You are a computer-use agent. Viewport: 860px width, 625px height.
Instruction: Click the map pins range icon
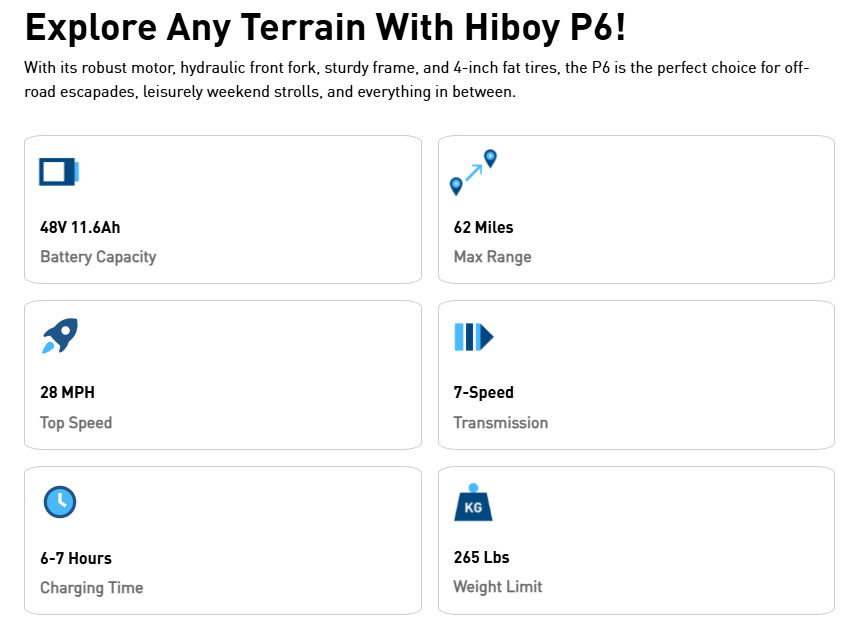click(473, 172)
